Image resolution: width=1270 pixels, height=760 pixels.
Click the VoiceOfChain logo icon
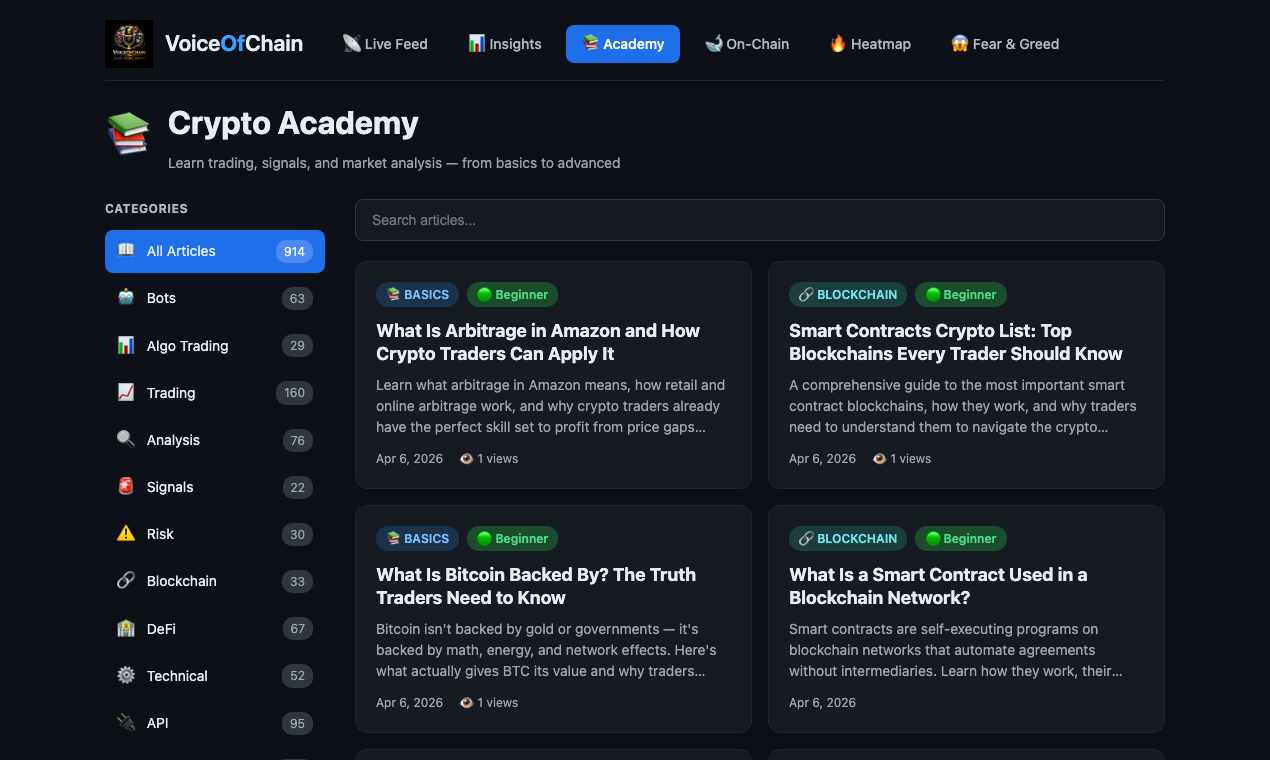click(128, 43)
